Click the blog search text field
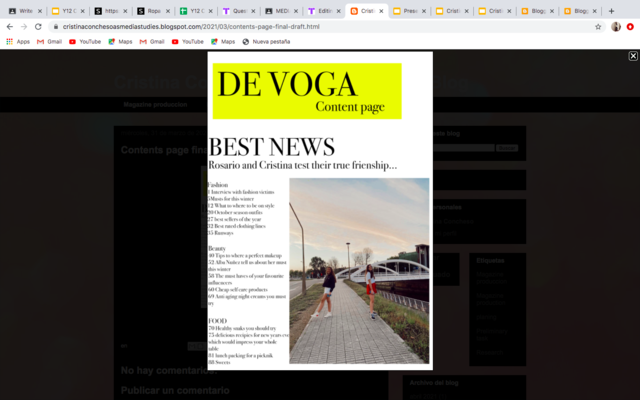Image resolution: width=640 pixels, height=400 pixels. coord(464,148)
